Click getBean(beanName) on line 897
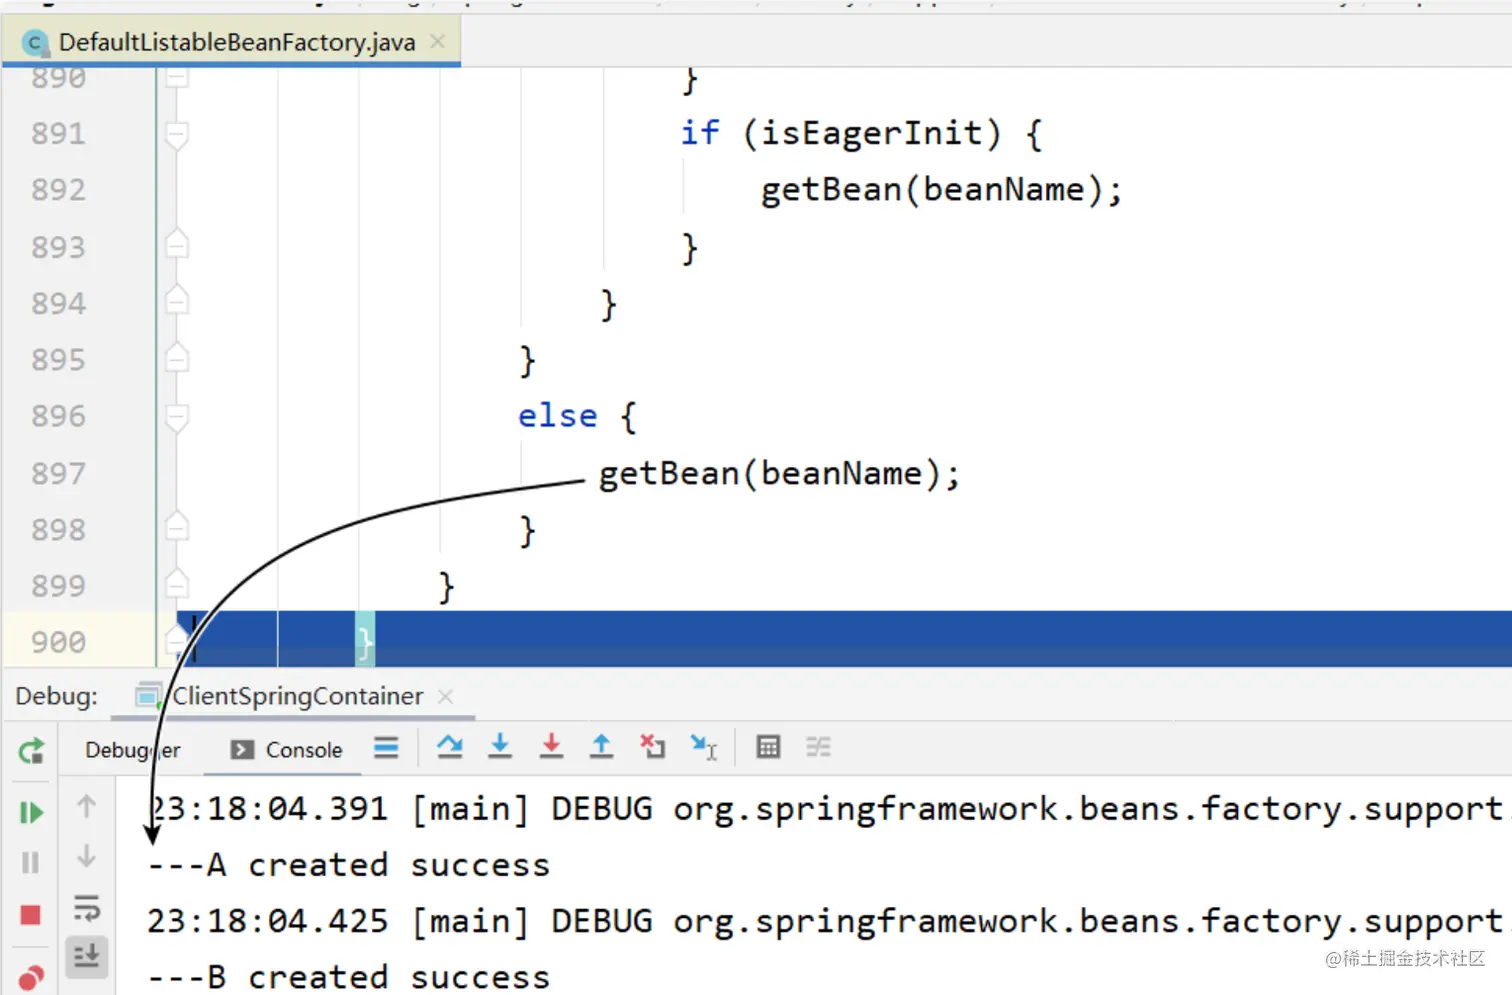1512x995 pixels. pos(779,474)
